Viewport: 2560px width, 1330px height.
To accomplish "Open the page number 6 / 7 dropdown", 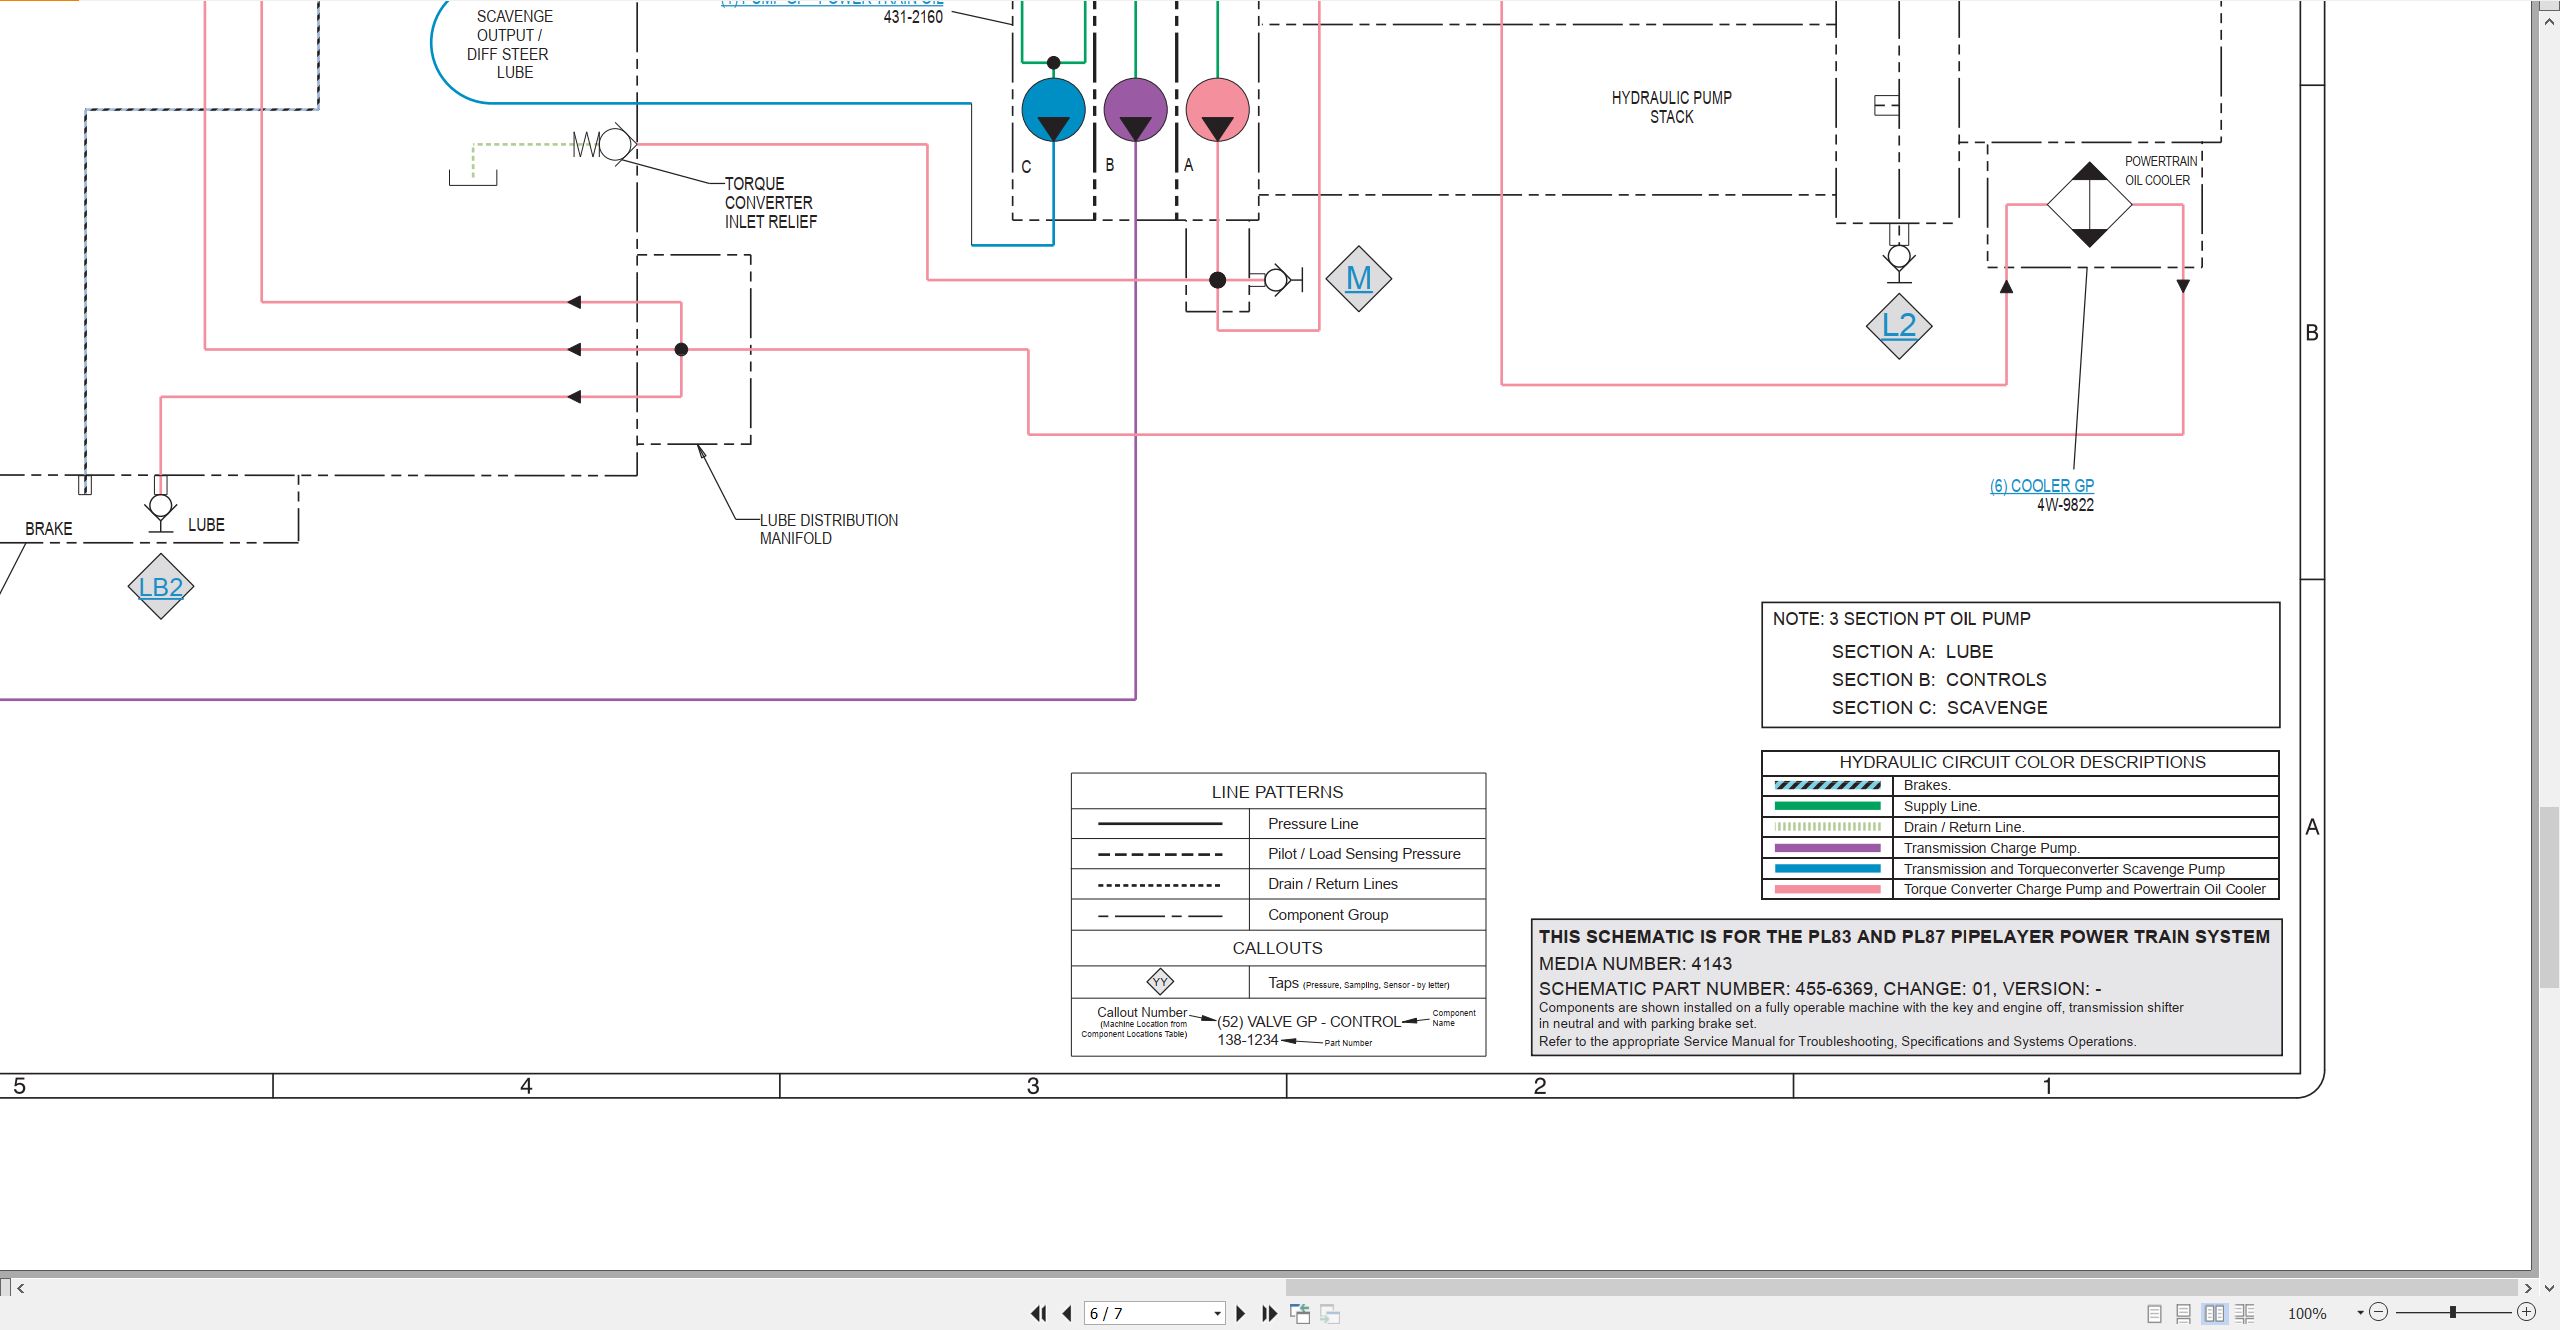I will [1217, 1313].
